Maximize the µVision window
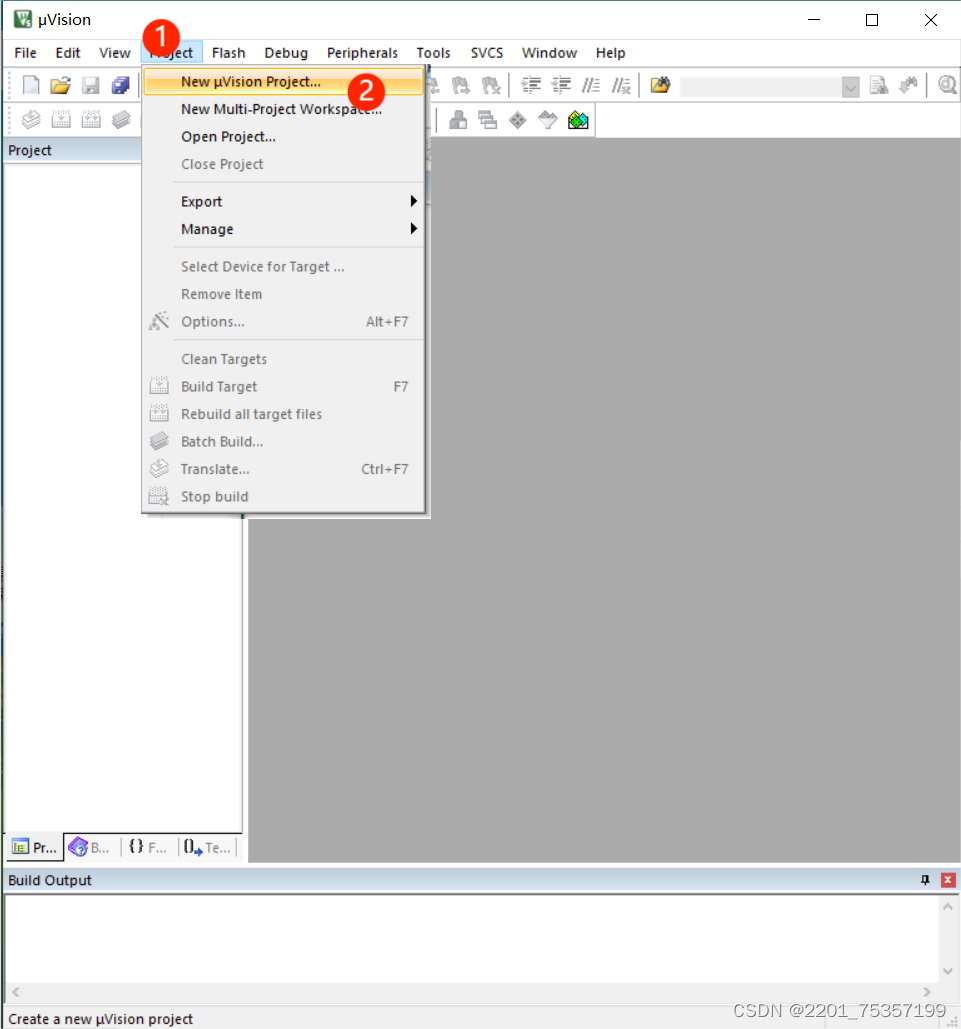This screenshot has height=1029, width=961. pyautogui.click(x=872, y=20)
